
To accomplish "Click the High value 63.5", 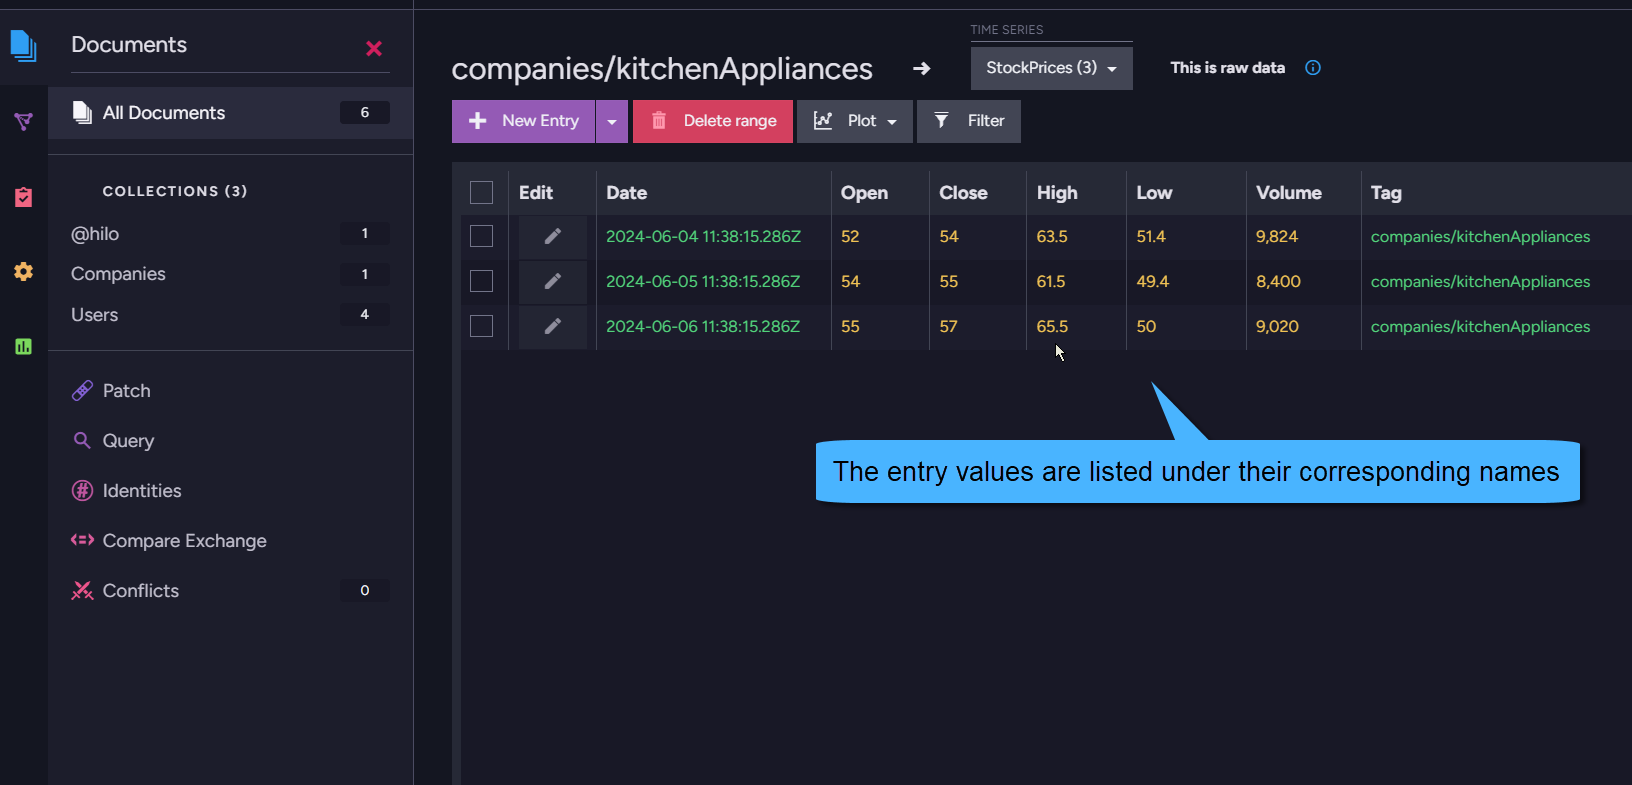I will coord(1052,237).
